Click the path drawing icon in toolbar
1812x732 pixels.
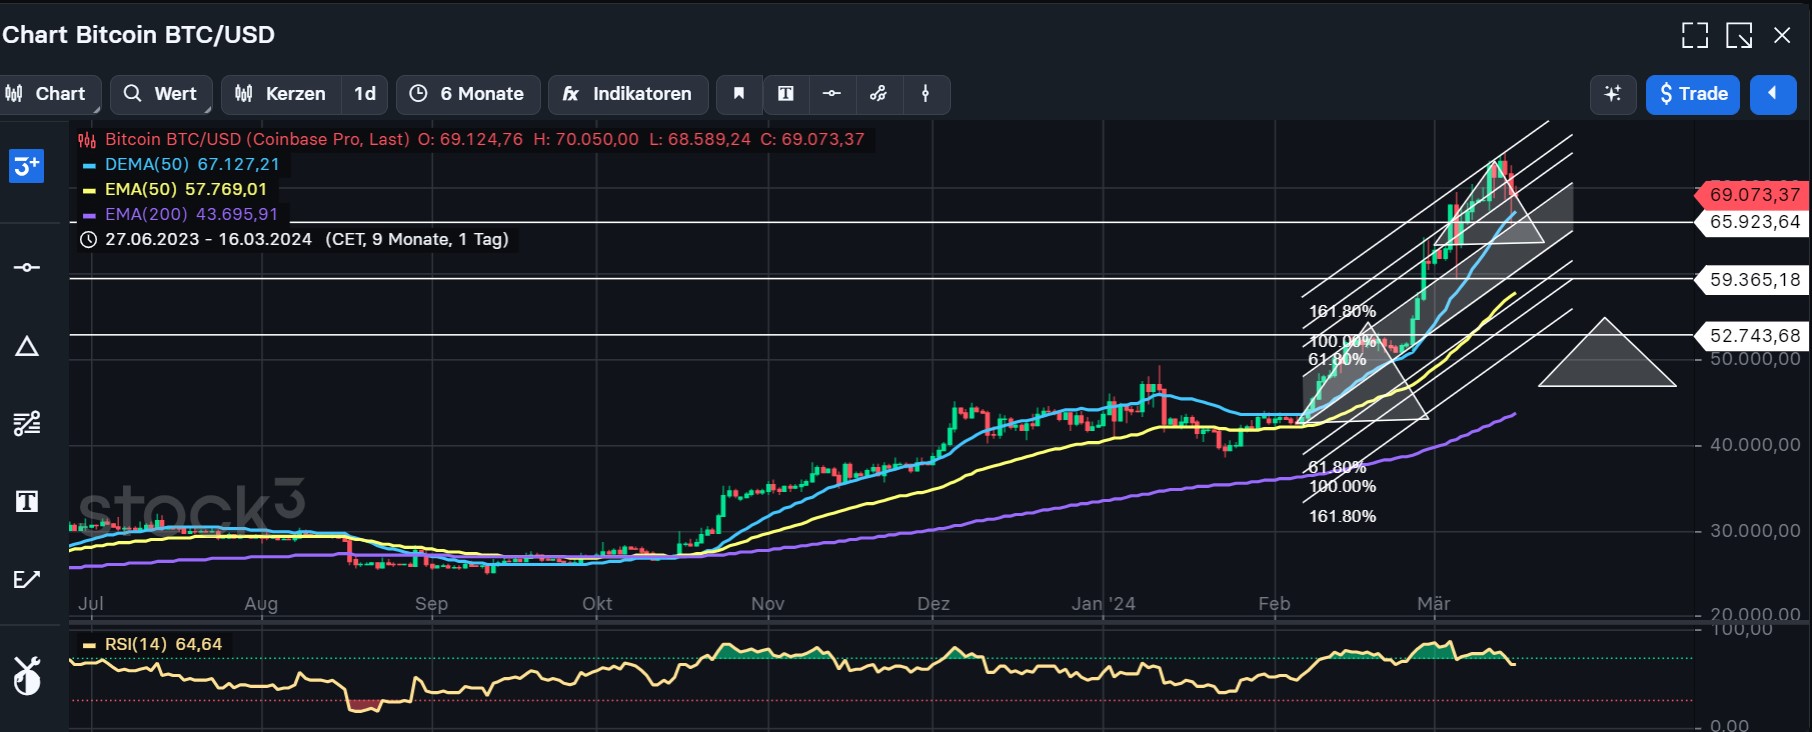[x=878, y=94]
